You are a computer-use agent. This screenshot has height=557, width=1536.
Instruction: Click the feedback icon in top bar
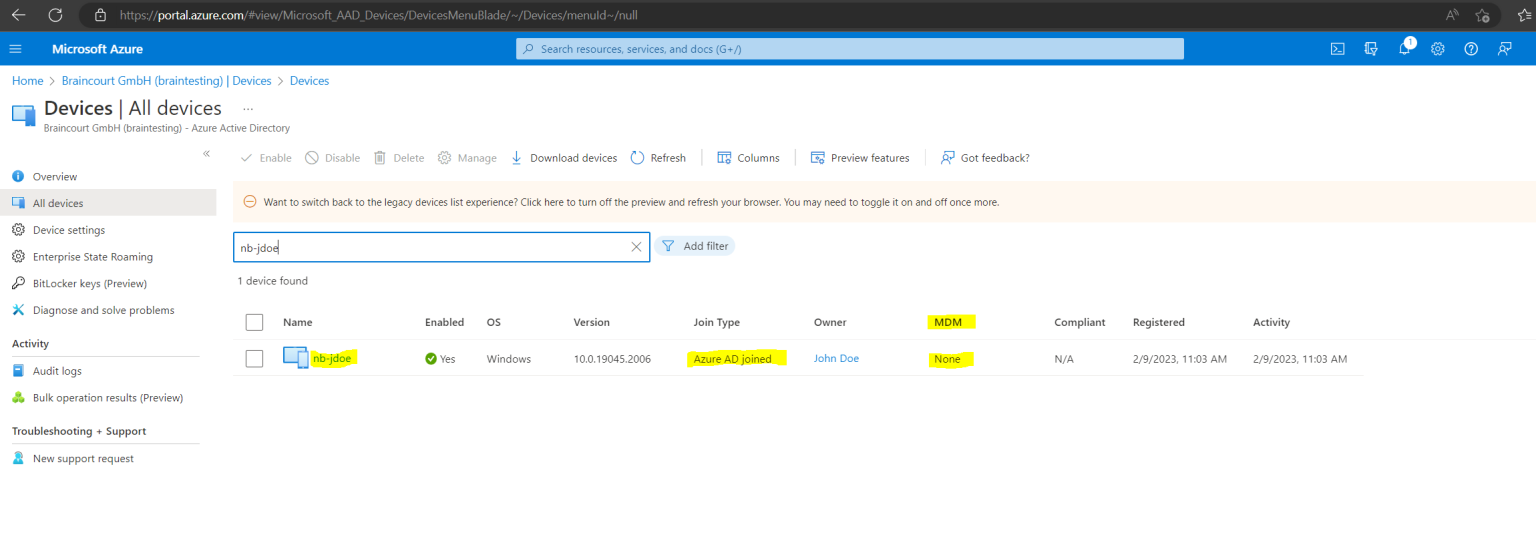coord(1505,49)
